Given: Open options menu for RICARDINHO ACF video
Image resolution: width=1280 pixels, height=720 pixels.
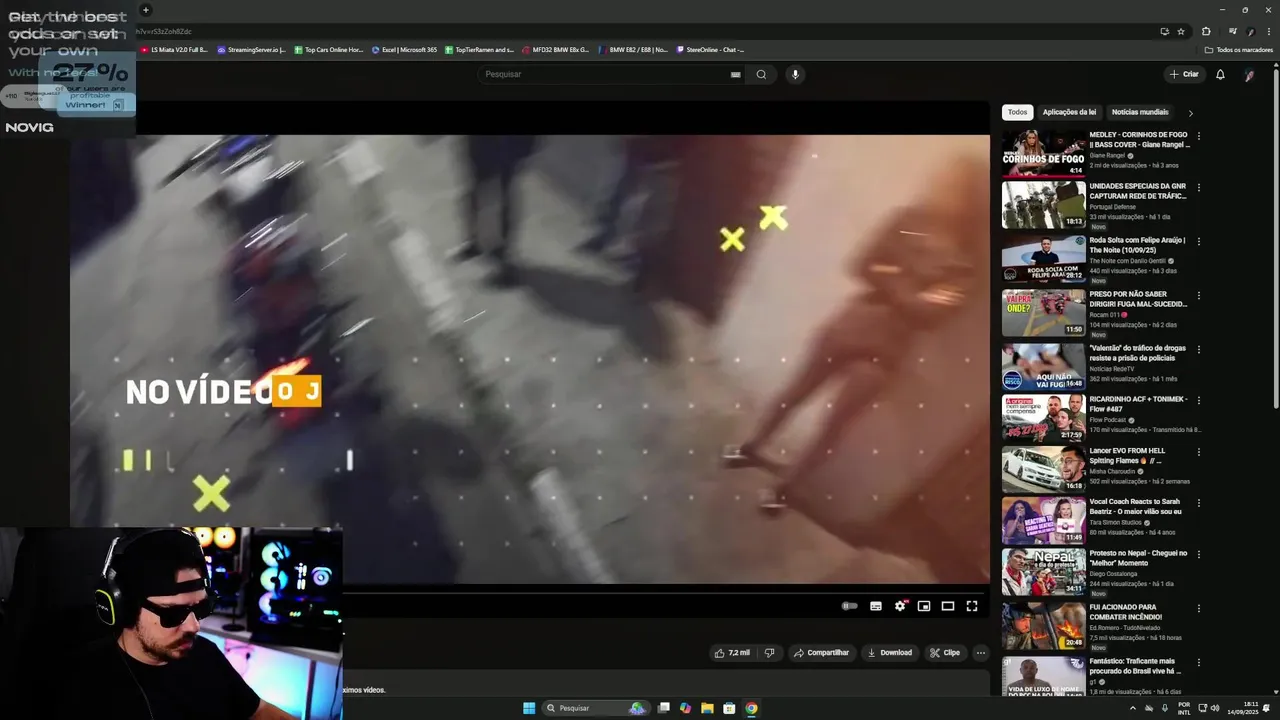Looking at the screenshot, I should point(1198,400).
